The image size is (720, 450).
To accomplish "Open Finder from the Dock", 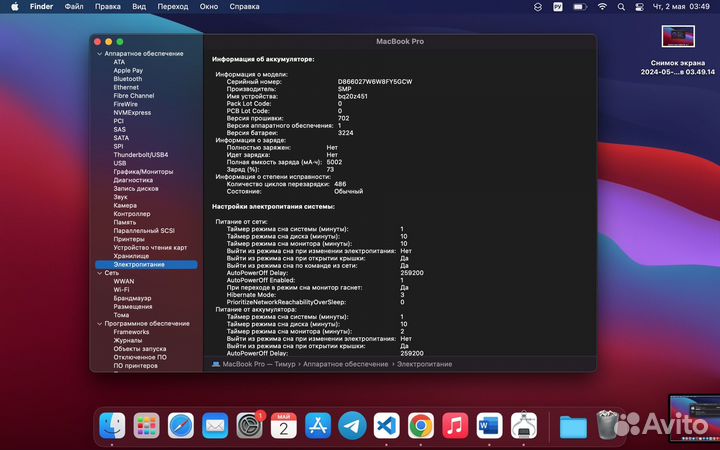I will (112, 426).
